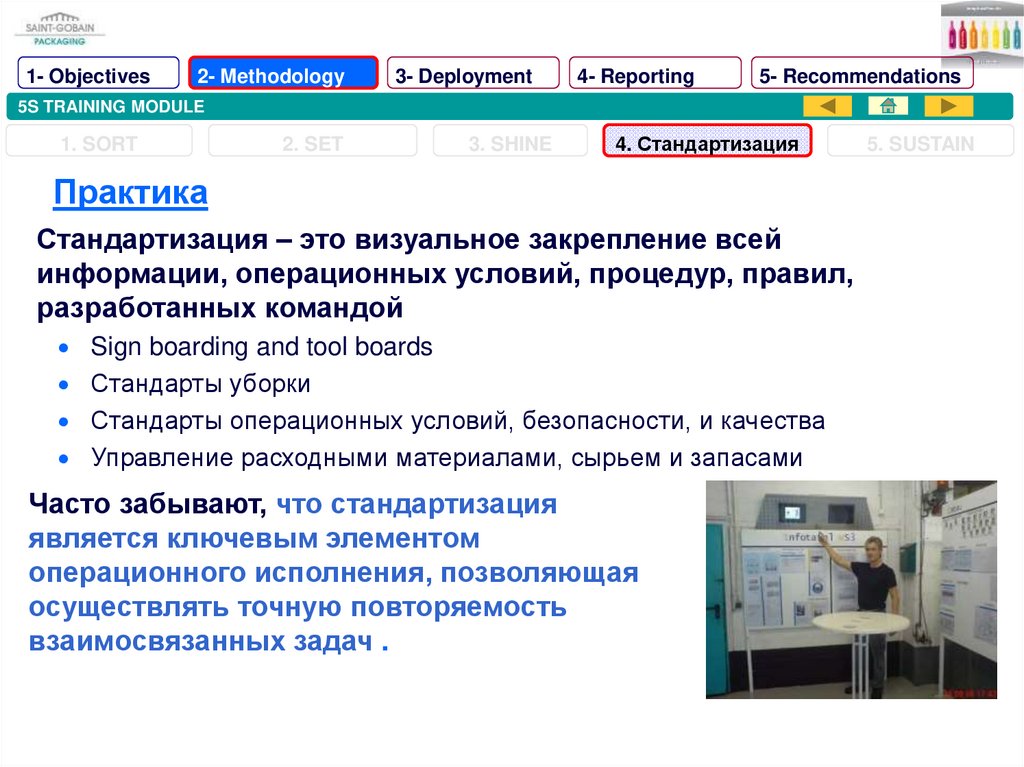Click the 4. Стандартизация step button
1024x767 pixels.
pyautogui.click(x=707, y=143)
